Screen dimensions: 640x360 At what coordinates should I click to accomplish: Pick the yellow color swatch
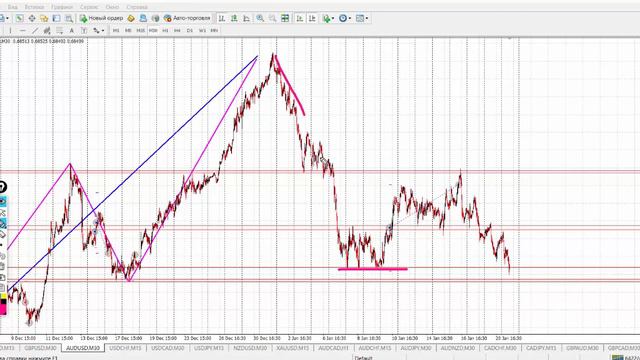(x=3, y=296)
